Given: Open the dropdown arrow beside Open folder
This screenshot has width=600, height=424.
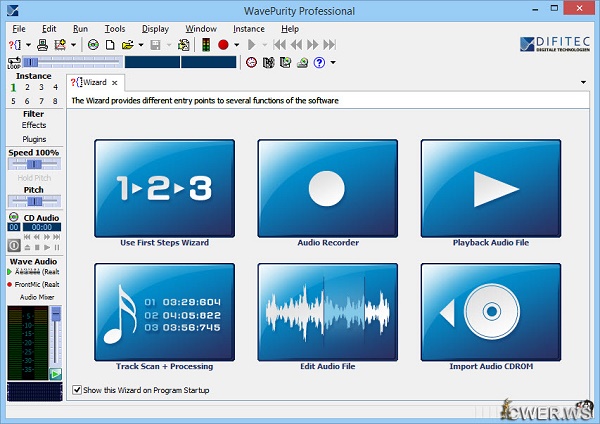Looking at the screenshot, I should click(x=140, y=45).
